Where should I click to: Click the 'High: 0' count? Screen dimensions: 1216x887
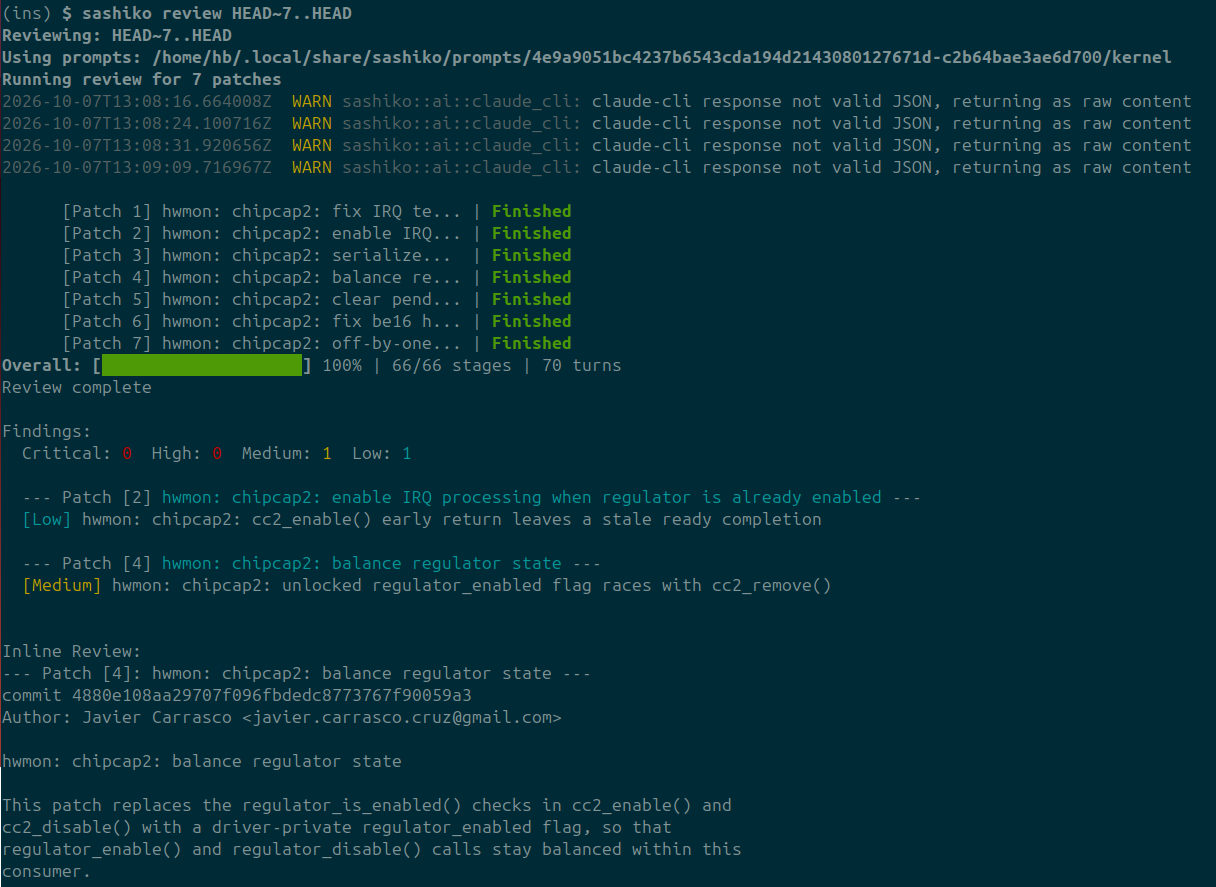[x=187, y=453]
